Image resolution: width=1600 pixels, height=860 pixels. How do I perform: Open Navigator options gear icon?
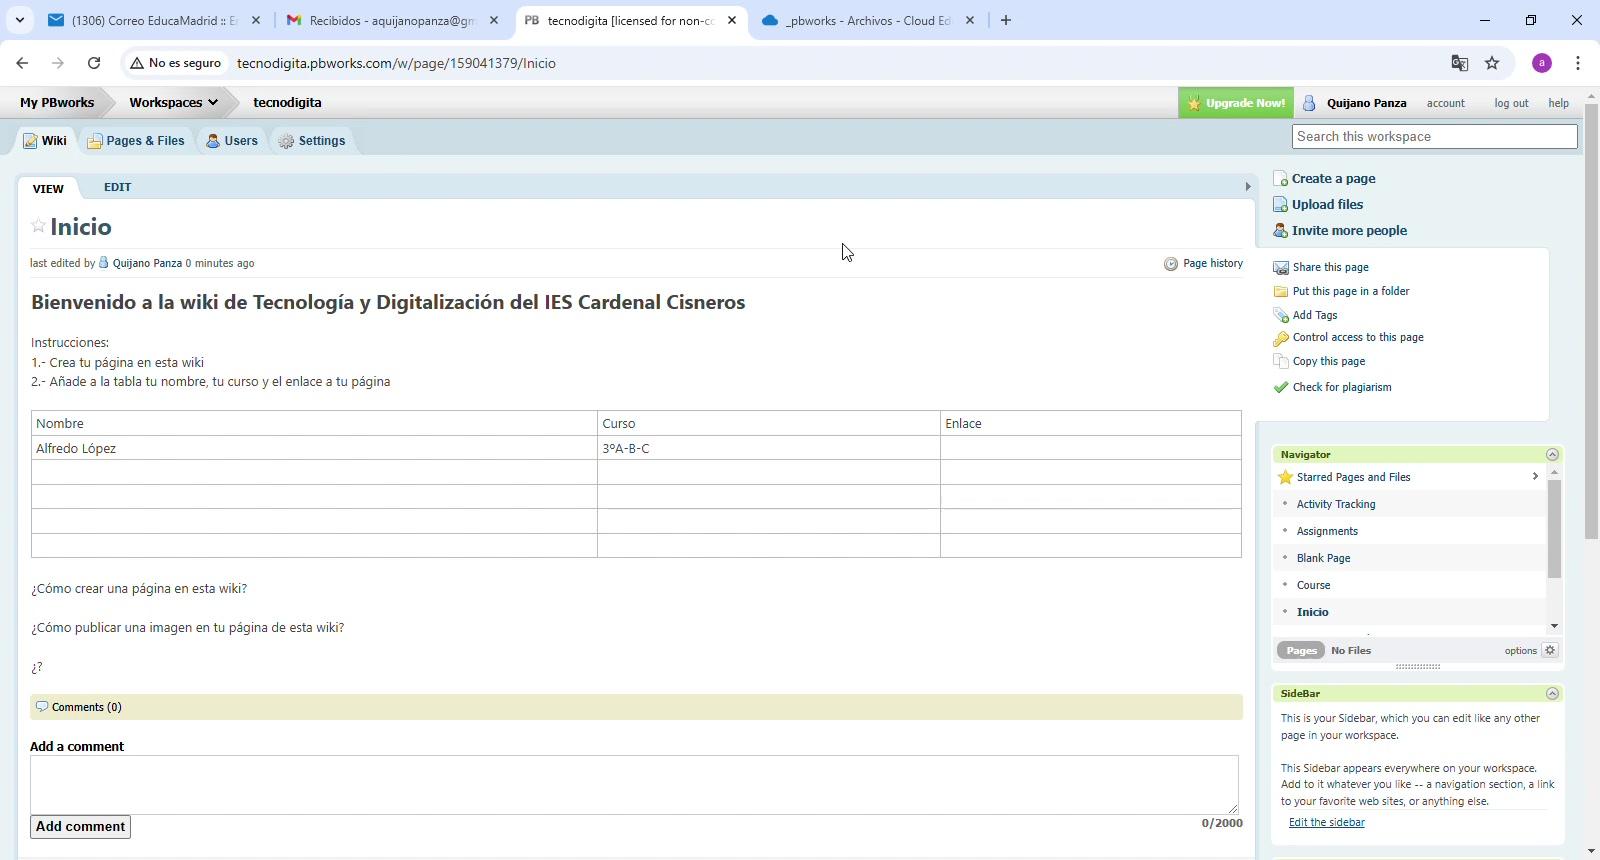[1550, 650]
